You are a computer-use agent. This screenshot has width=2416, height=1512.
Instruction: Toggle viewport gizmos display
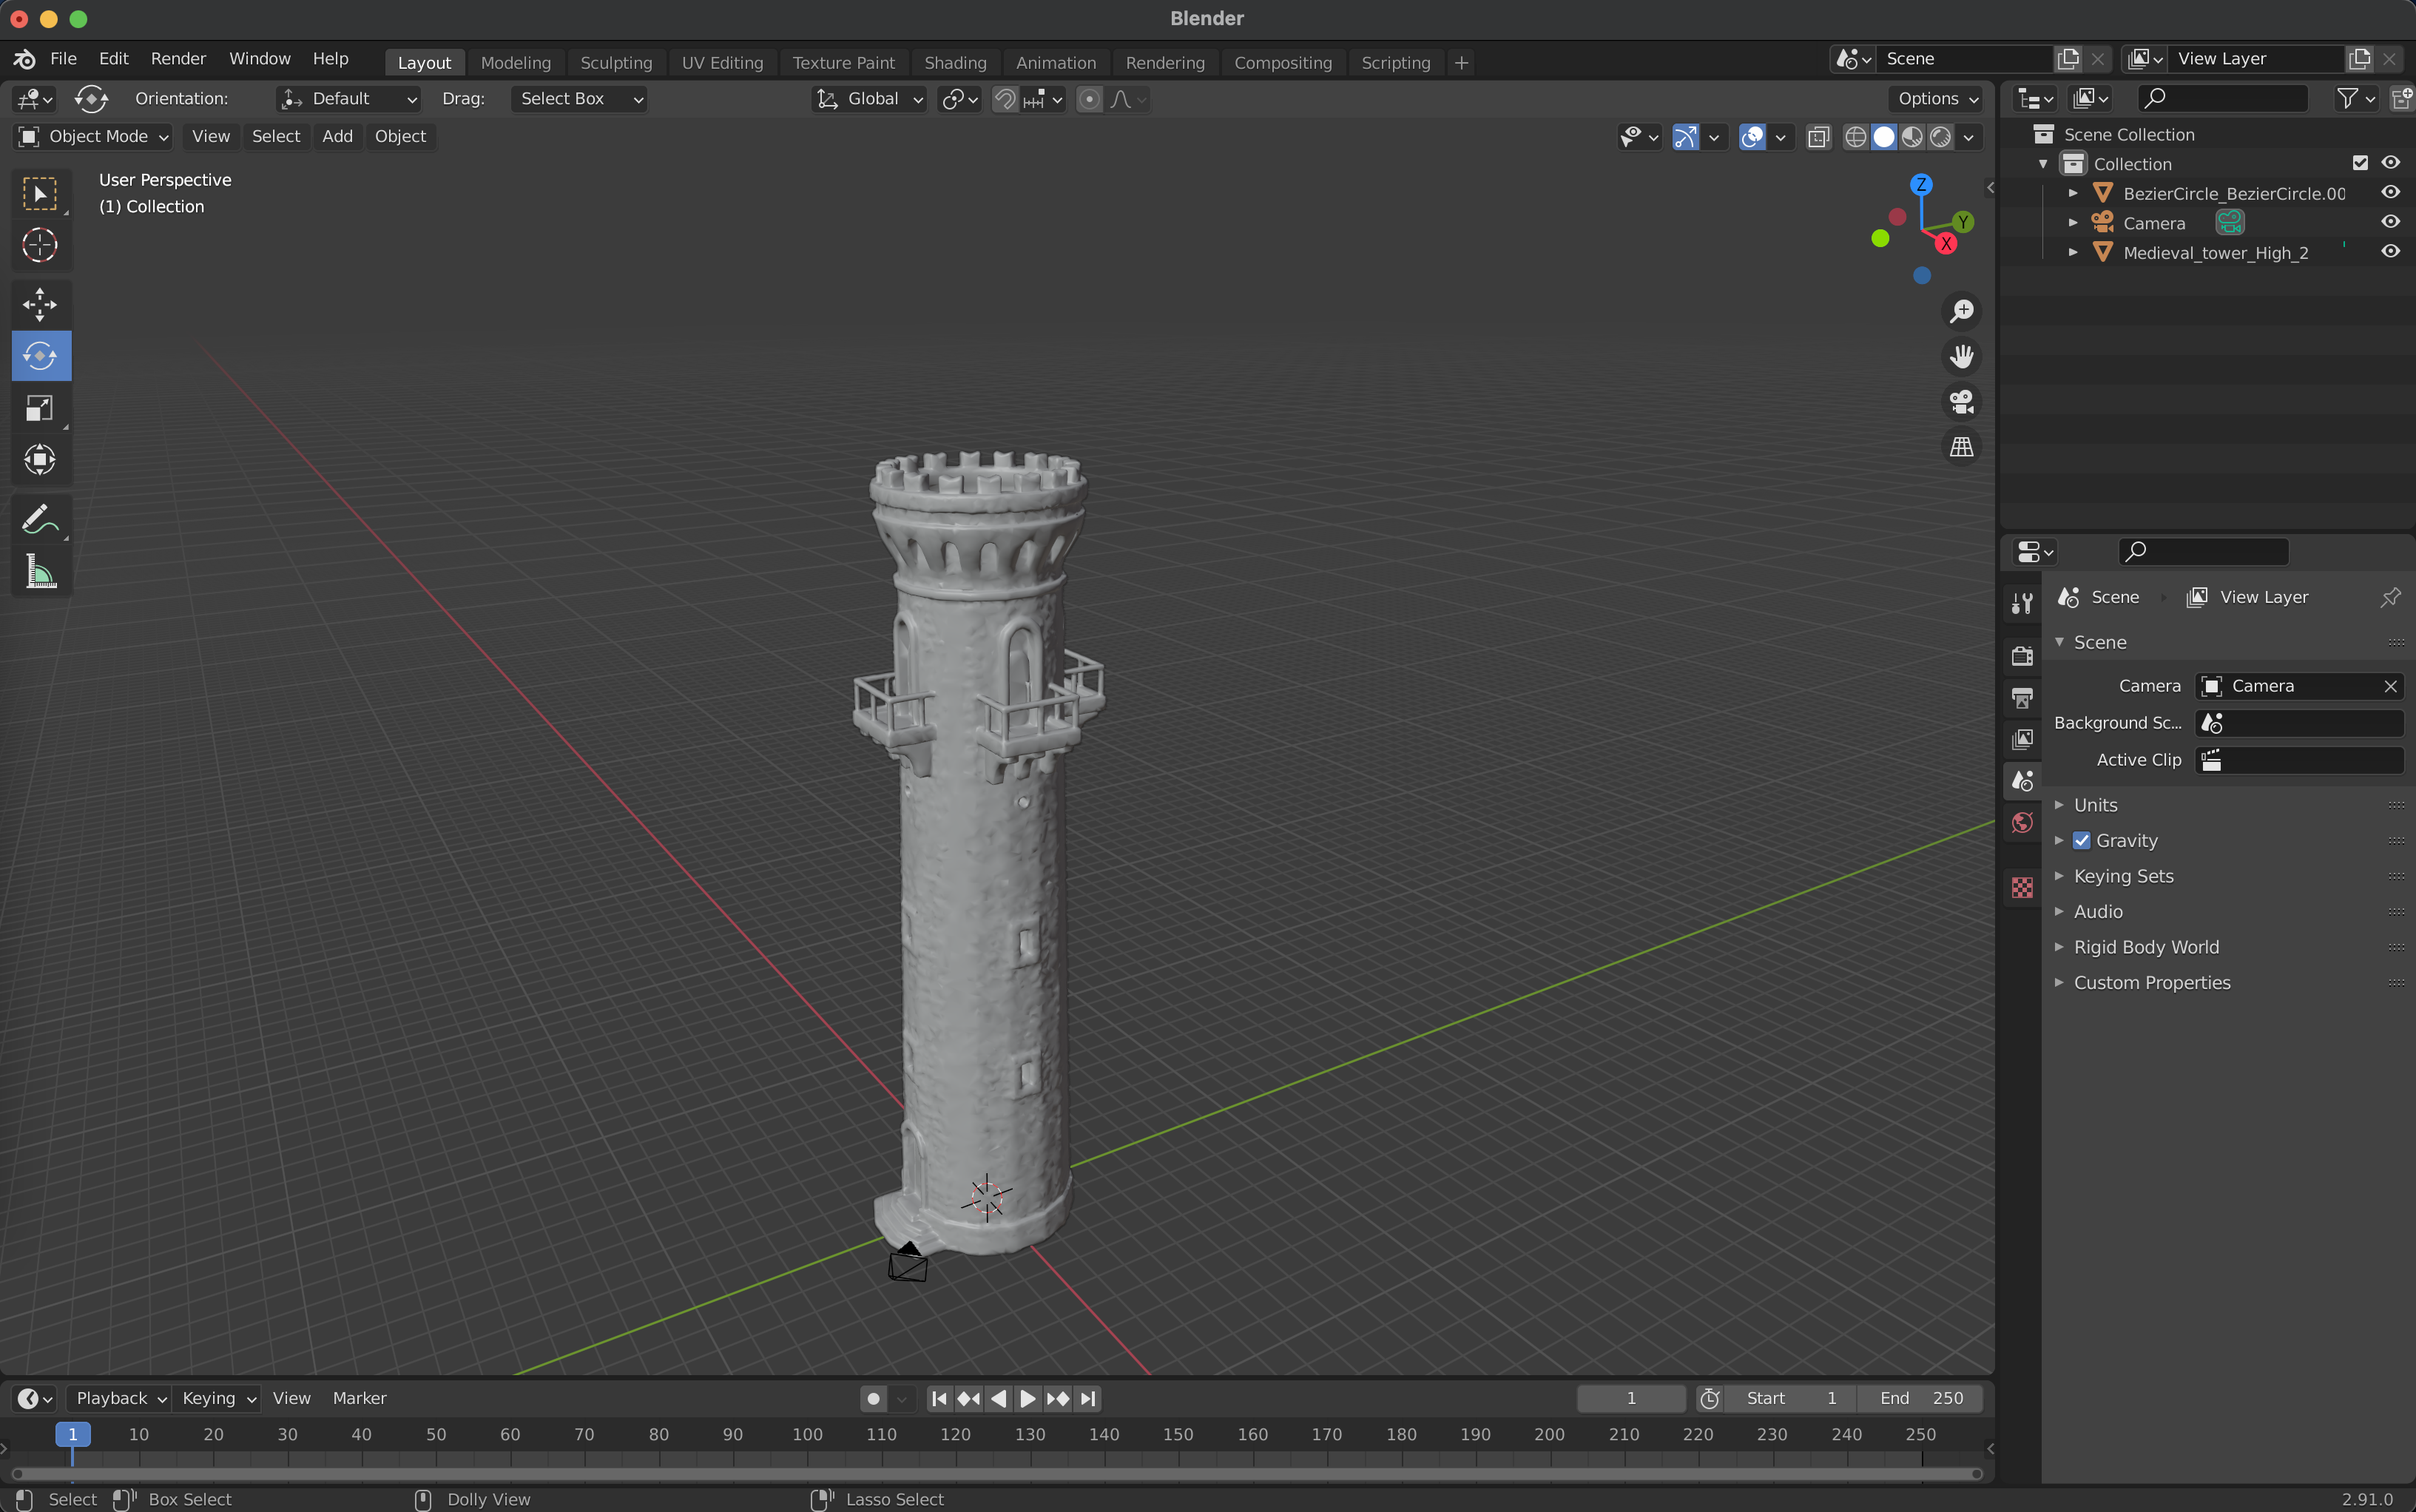tap(1685, 137)
